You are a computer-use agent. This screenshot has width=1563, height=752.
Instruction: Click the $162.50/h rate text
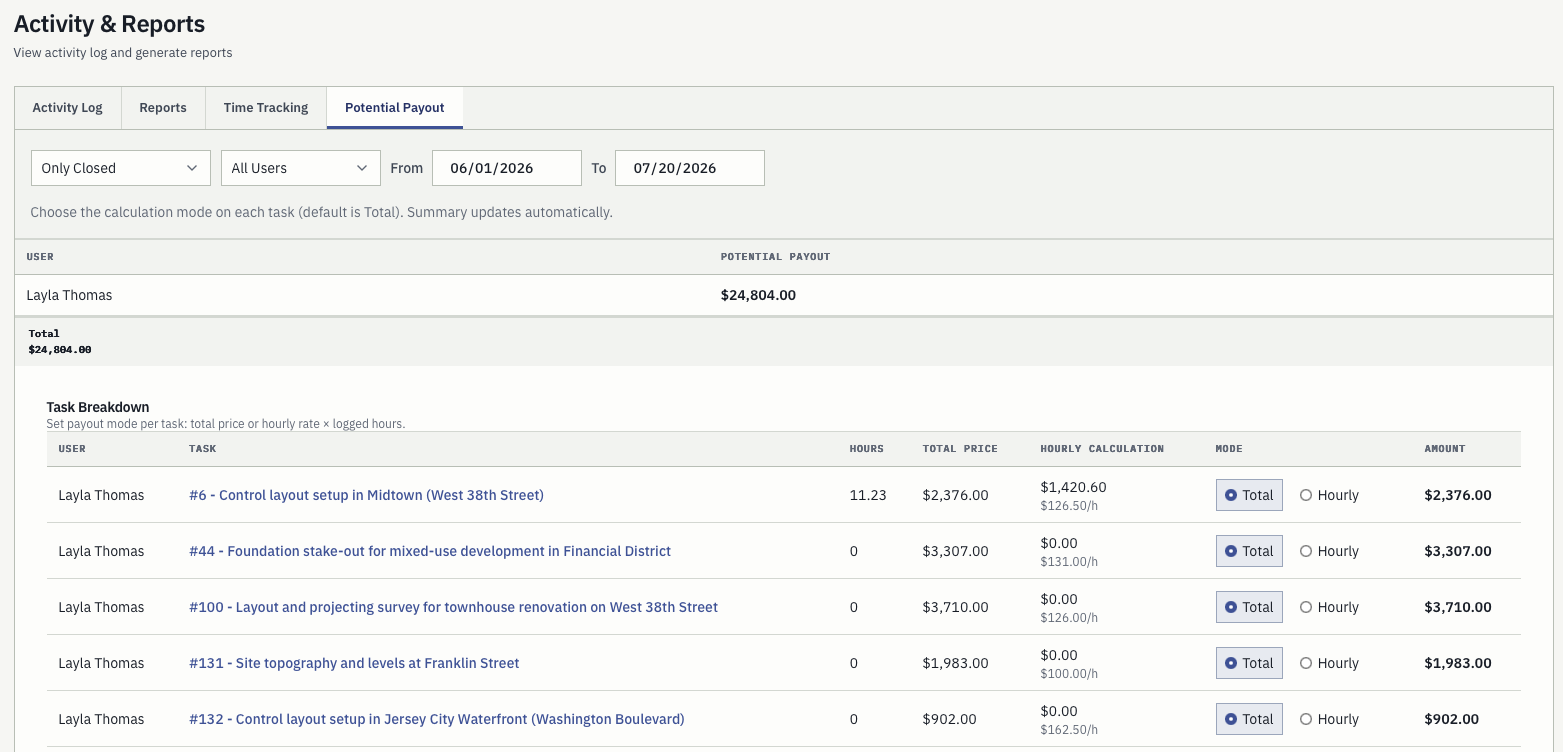click(1069, 729)
